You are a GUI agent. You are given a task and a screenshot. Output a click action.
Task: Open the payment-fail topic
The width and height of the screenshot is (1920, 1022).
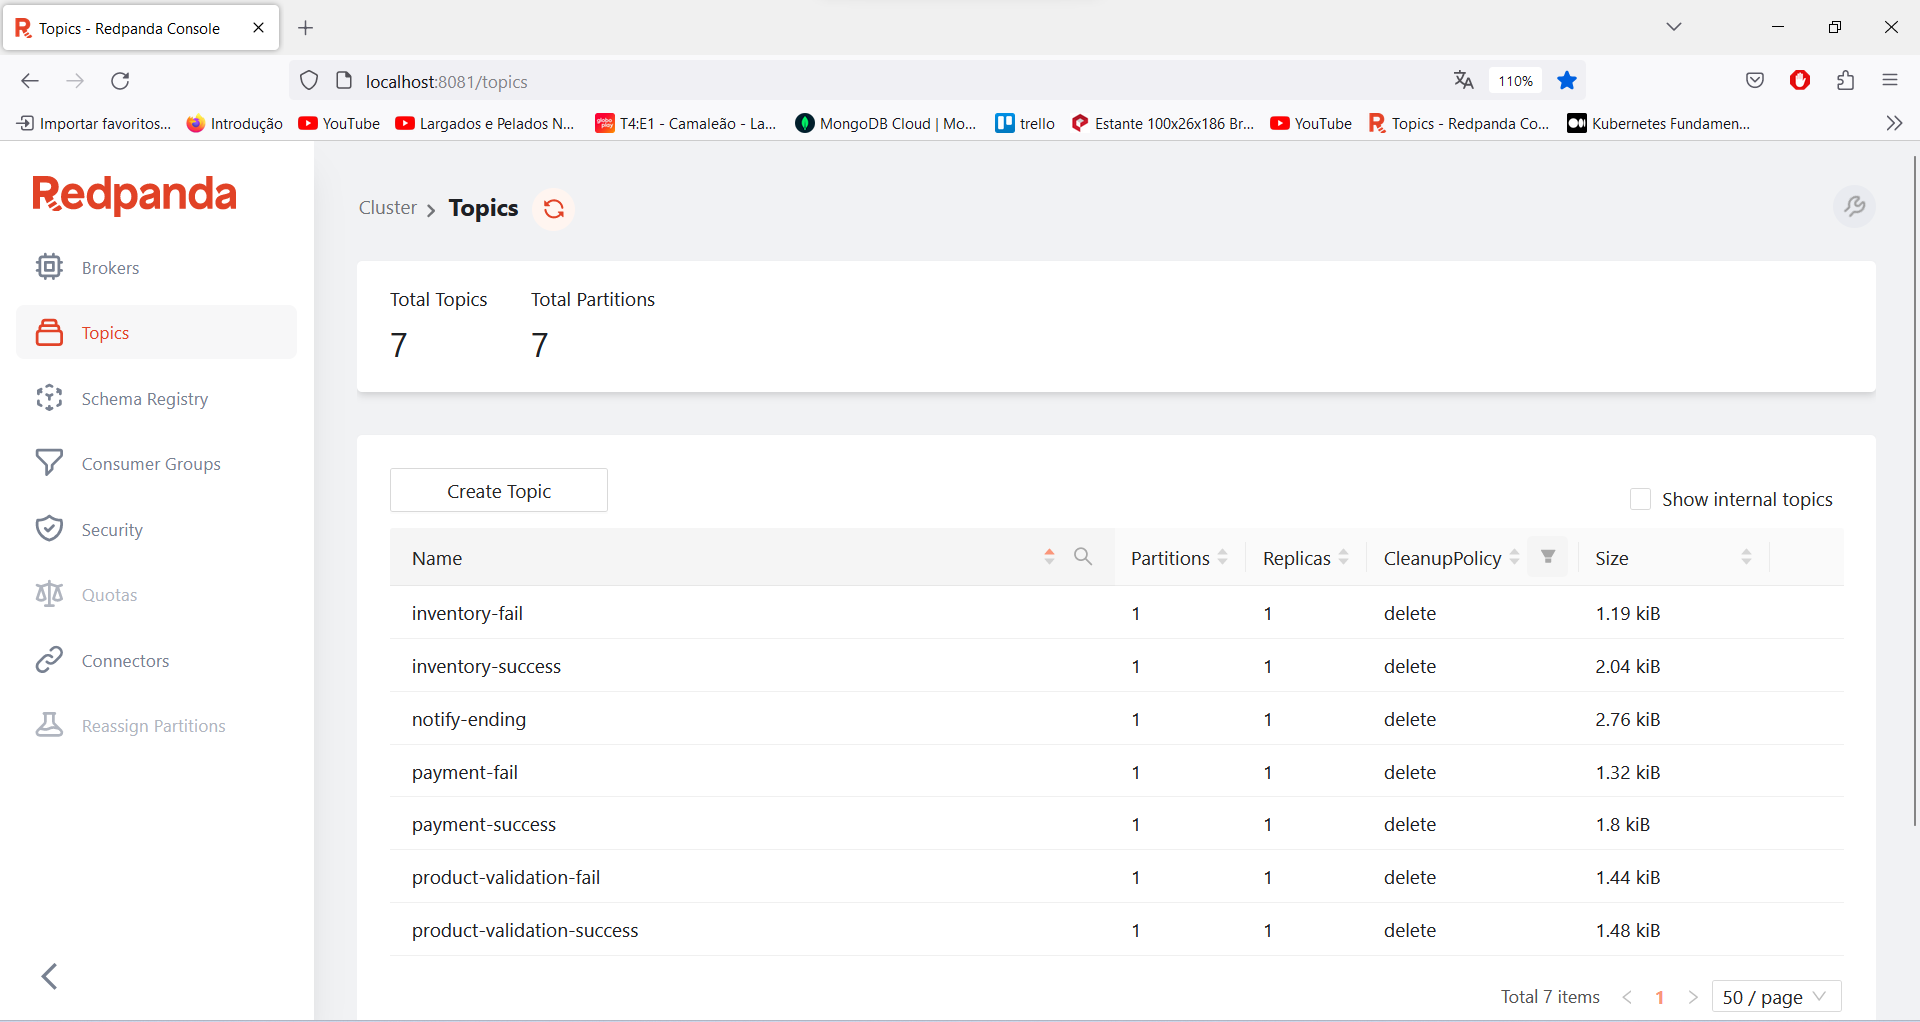[465, 773]
